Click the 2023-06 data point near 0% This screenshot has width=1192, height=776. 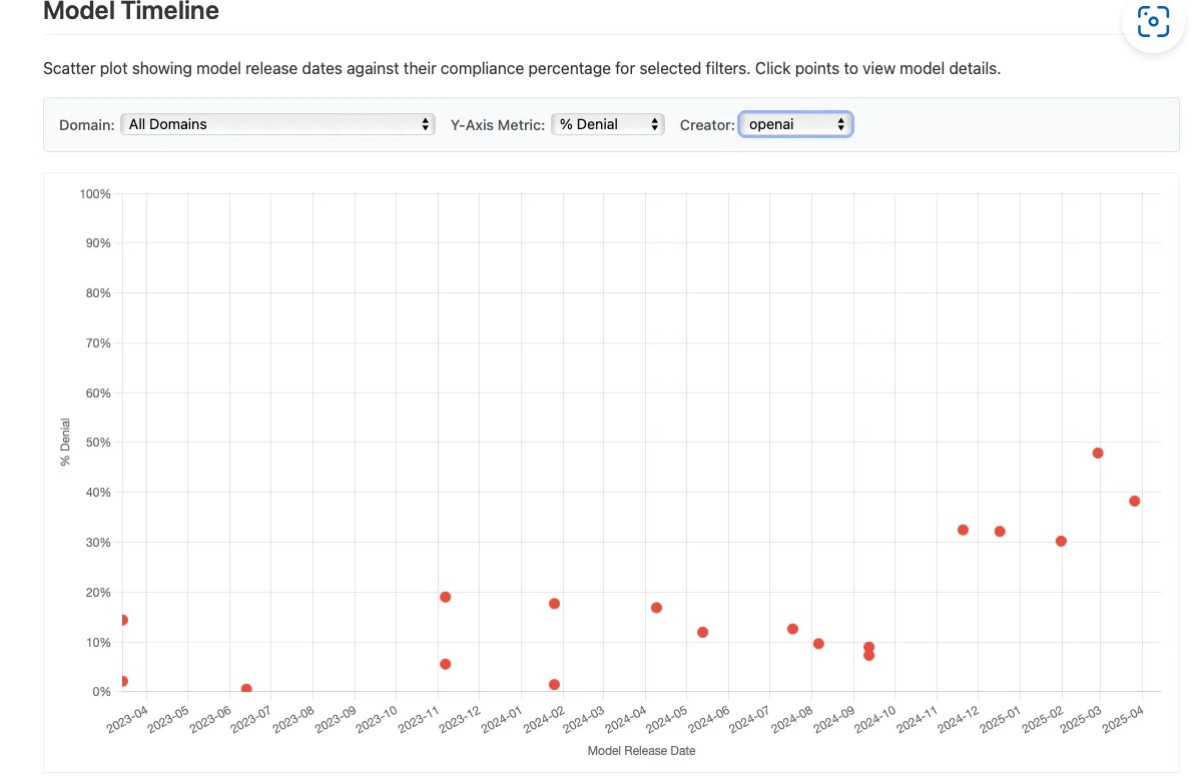pos(246,689)
